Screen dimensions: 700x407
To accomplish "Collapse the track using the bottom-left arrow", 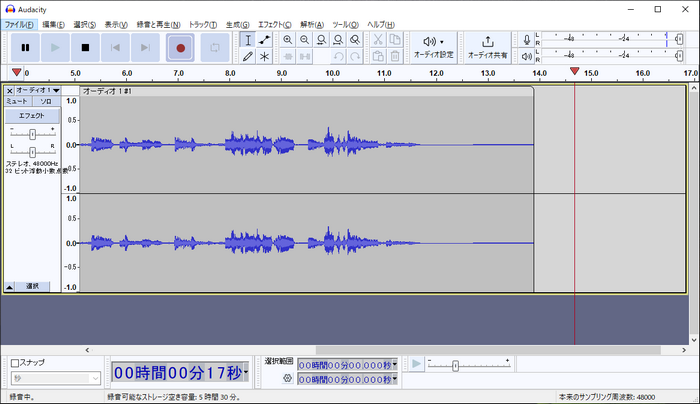I will coord(9,287).
